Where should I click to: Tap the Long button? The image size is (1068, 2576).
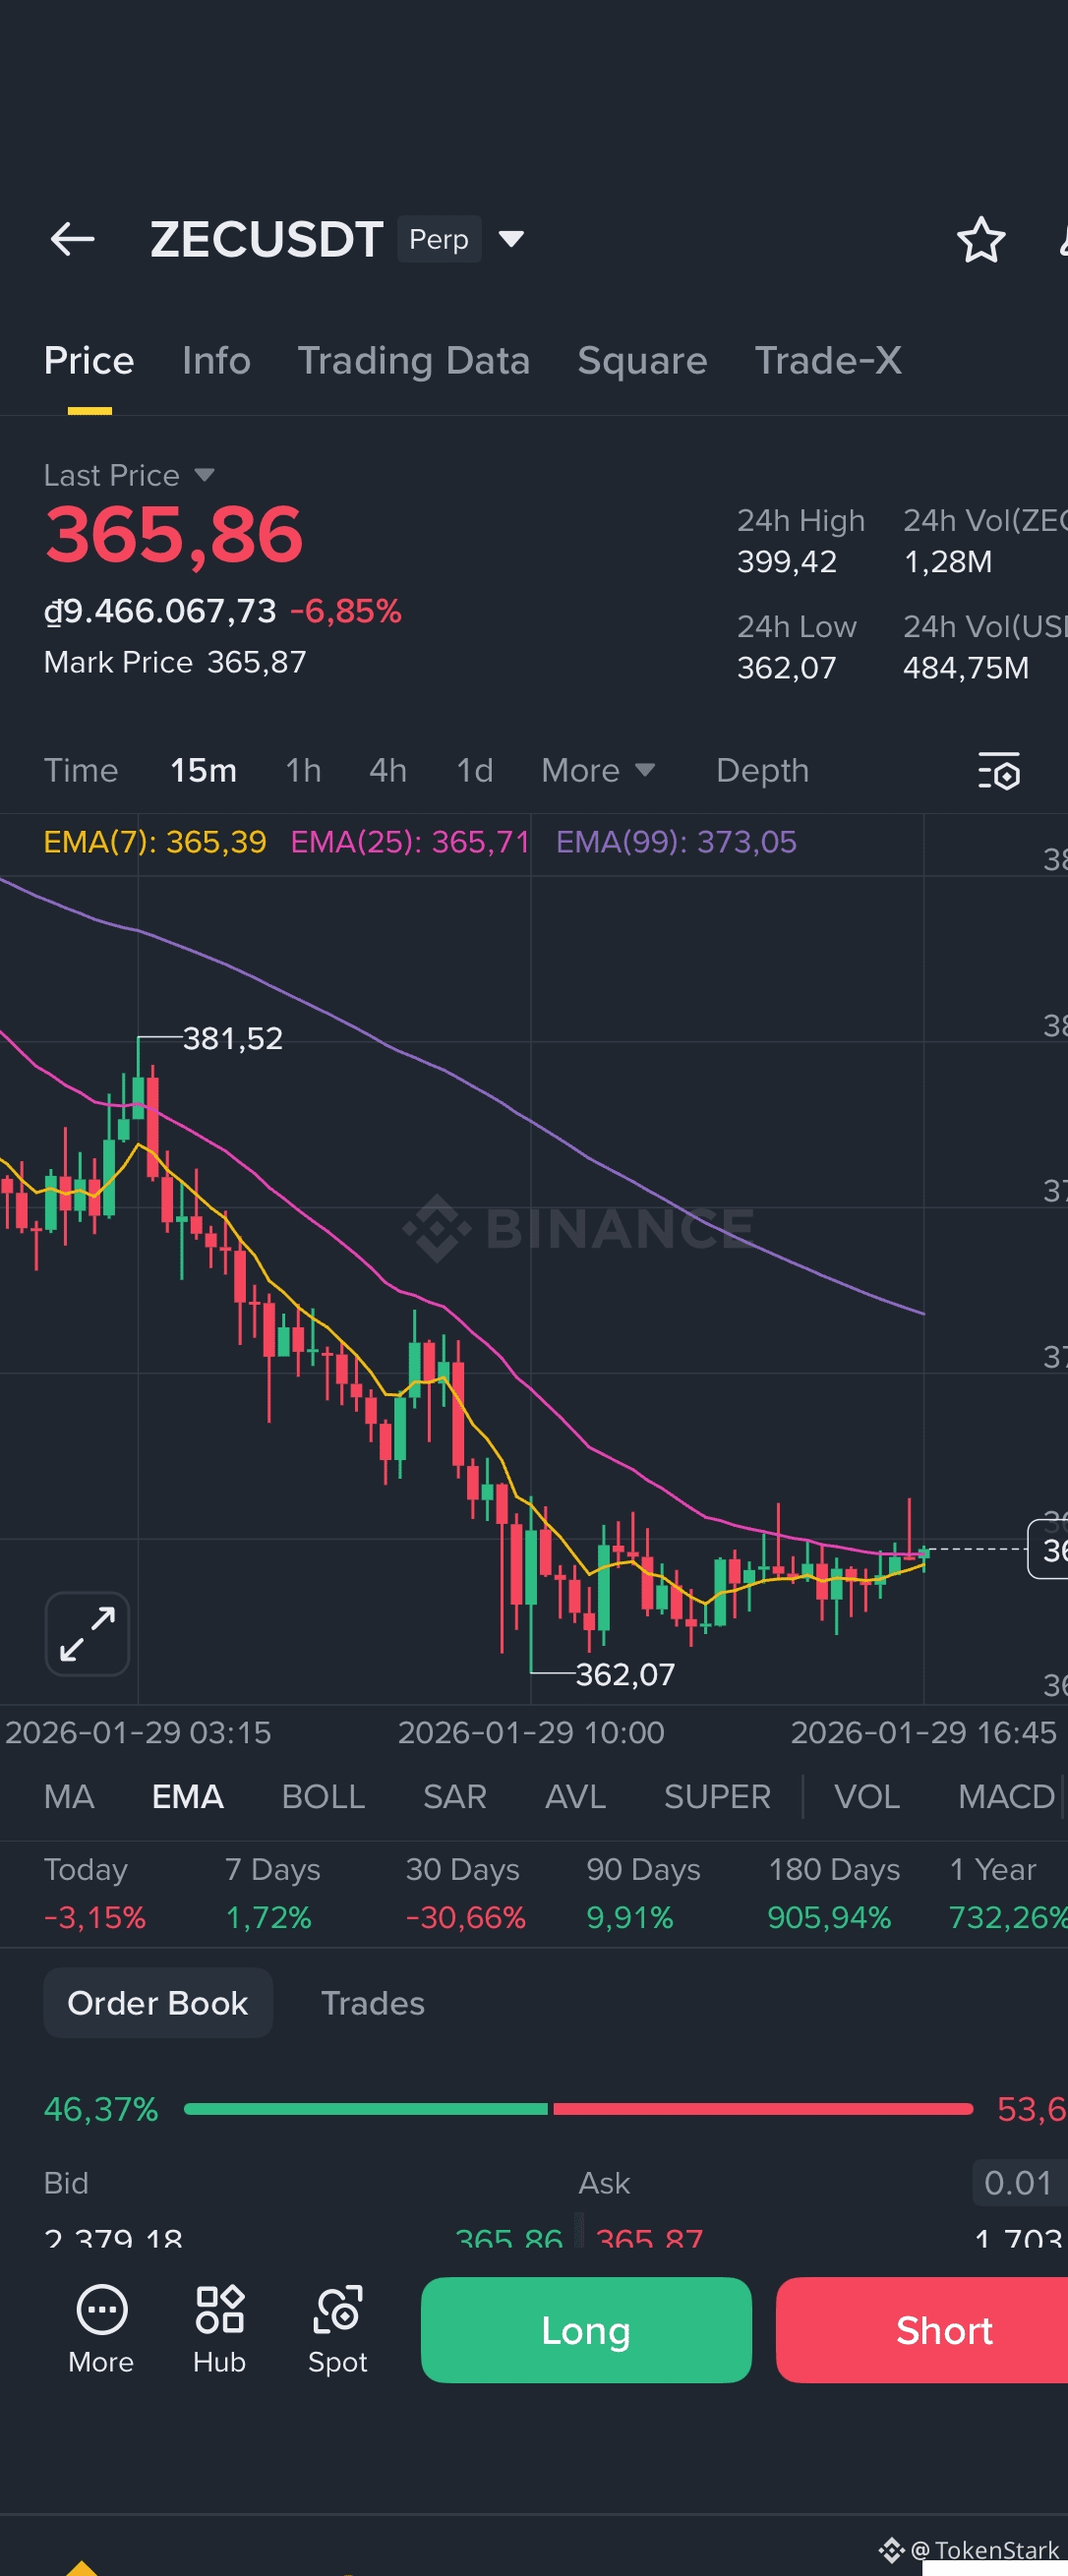pyautogui.click(x=586, y=2329)
